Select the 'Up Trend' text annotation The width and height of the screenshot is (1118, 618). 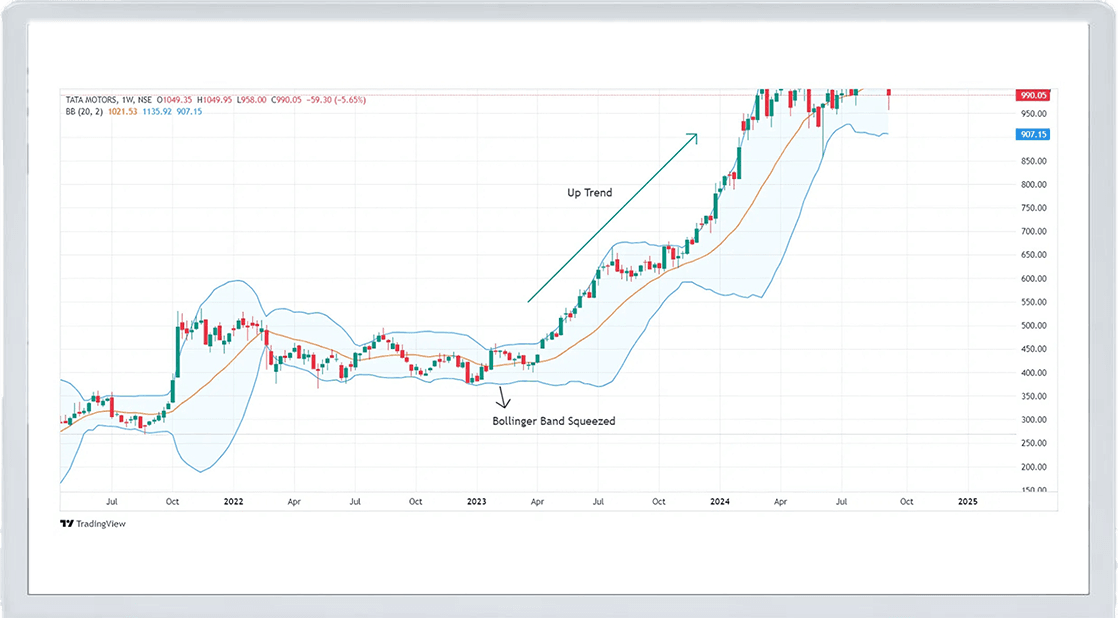(x=589, y=192)
